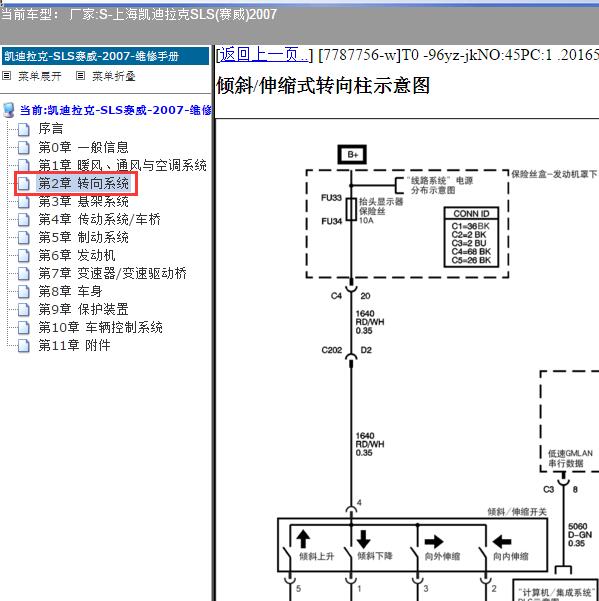This screenshot has width=599, height=601.
Task: Click the 倾斜下降 down arrow symbol
Action: (x=363, y=539)
